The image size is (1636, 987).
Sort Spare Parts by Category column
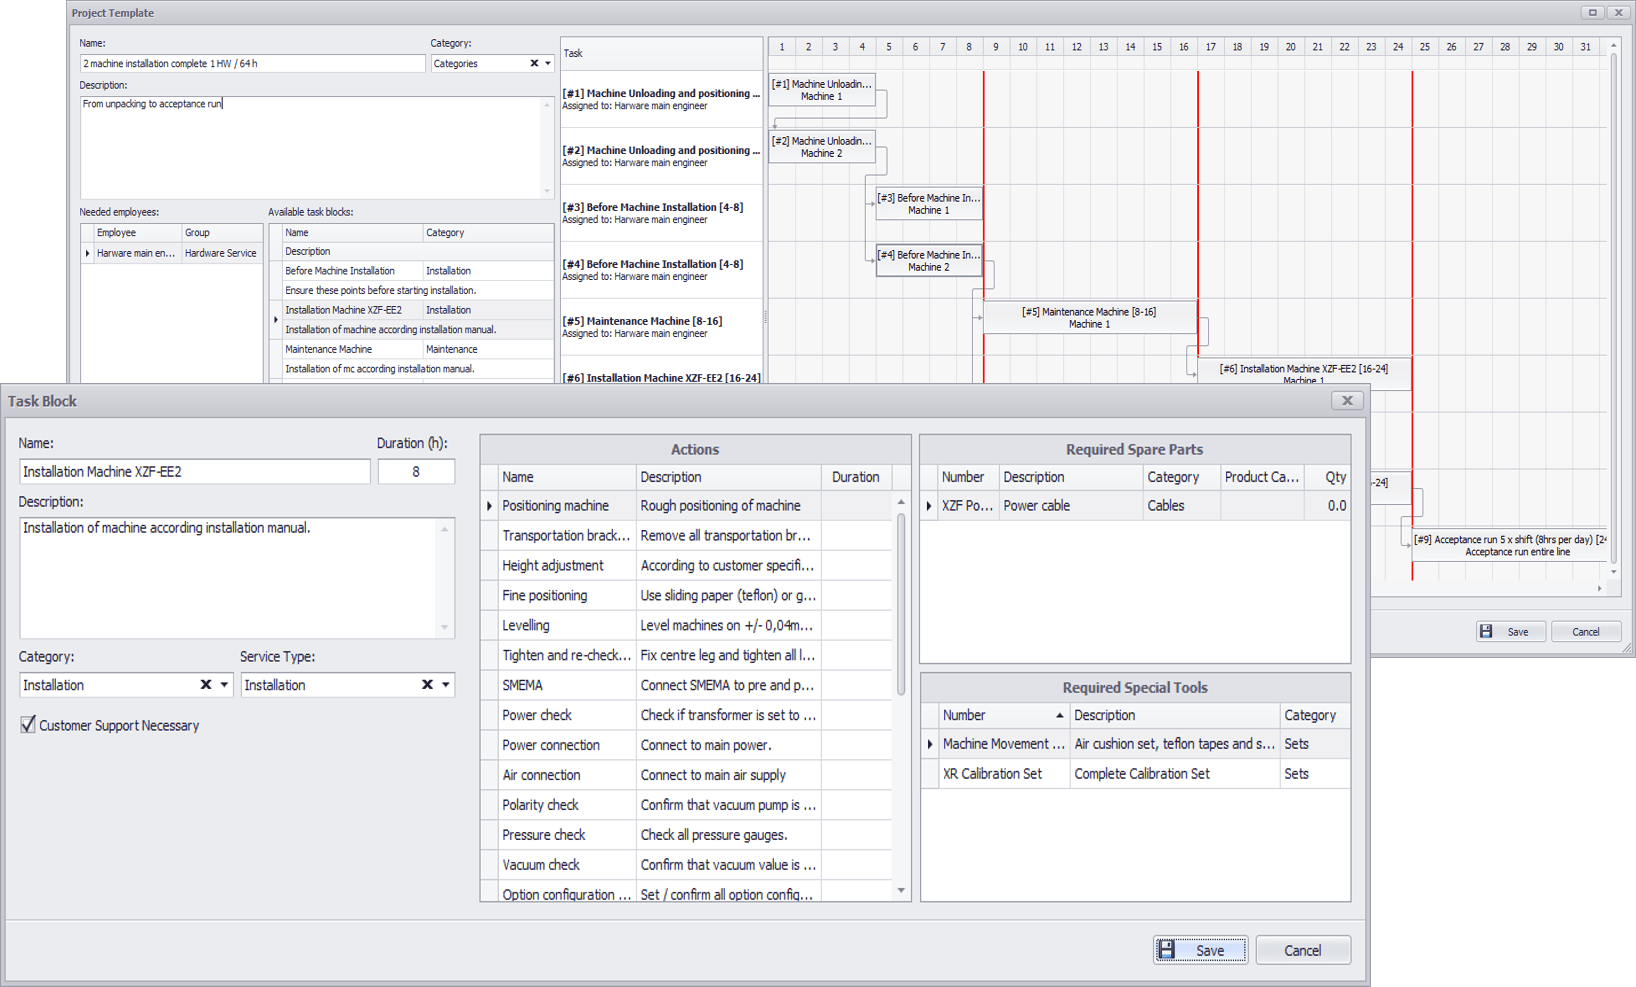click(x=1181, y=477)
